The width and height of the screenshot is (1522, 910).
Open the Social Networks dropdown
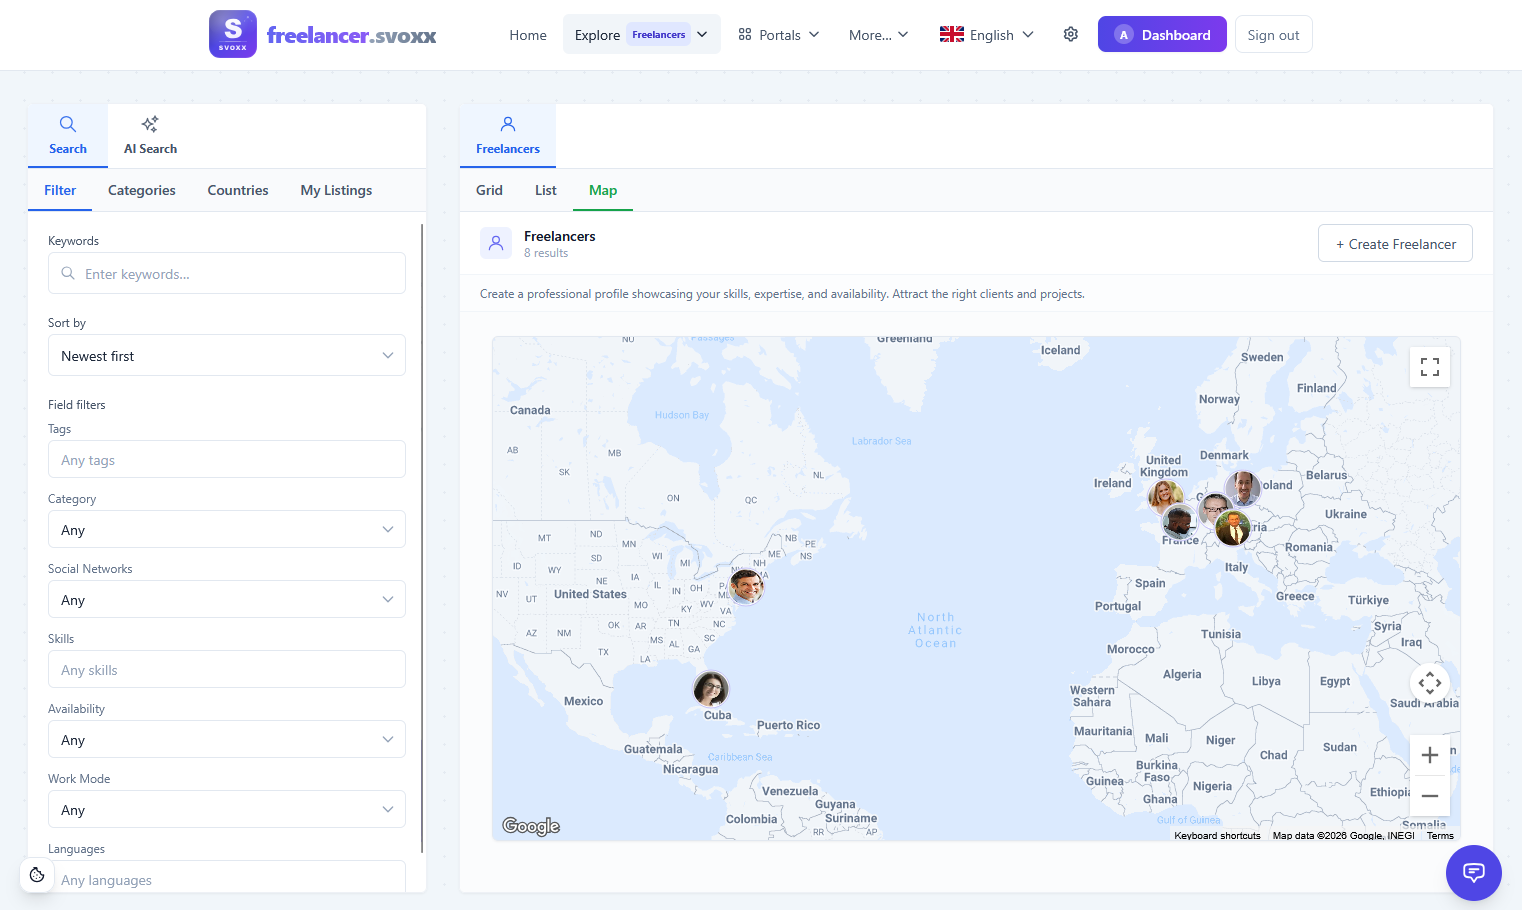pyautogui.click(x=227, y=599)
